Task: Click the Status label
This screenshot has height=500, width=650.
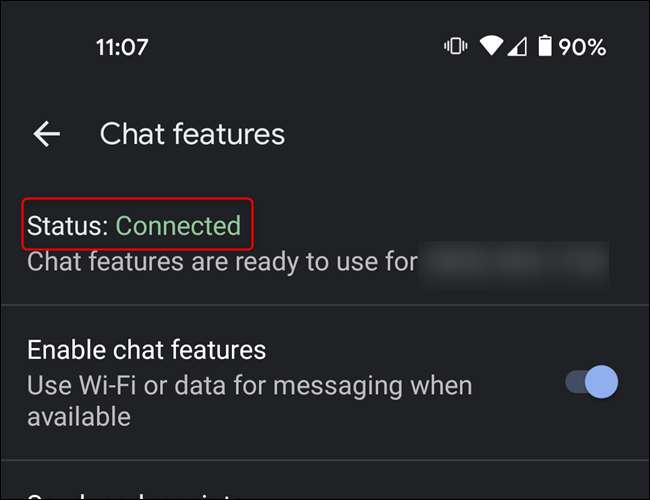Action: (x=68, y=226)
